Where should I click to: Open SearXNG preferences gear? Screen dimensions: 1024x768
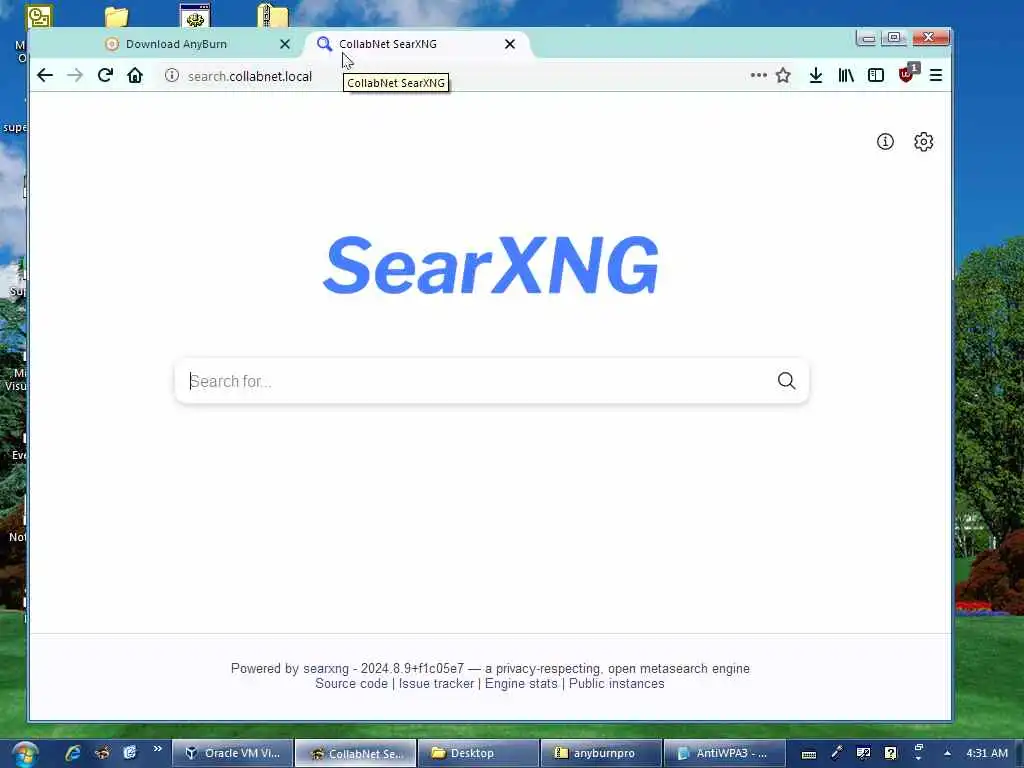click(x=923, y=142)
